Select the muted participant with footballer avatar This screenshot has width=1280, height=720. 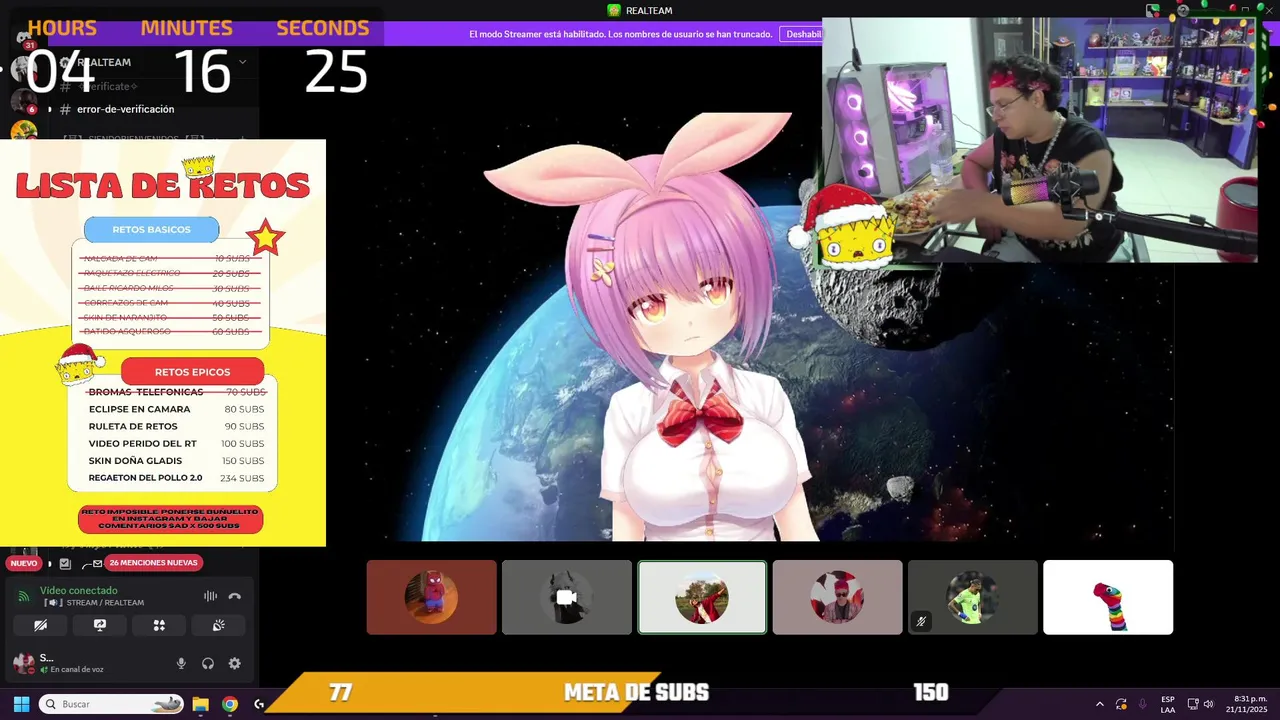coord(972,597)
